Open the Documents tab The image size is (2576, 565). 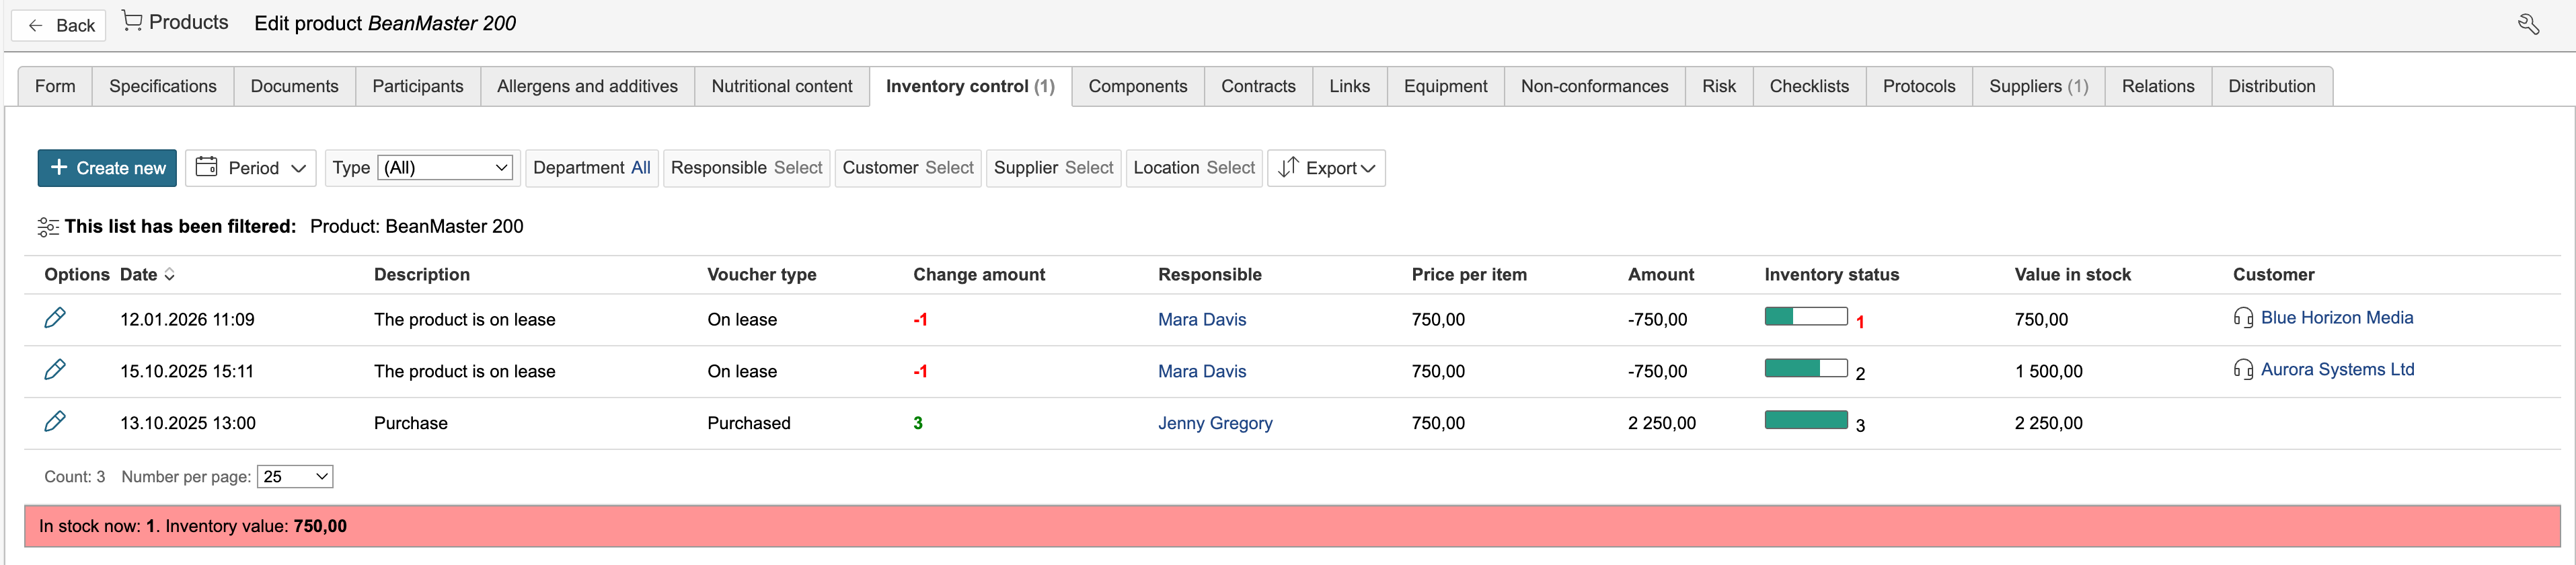(295, 86)
